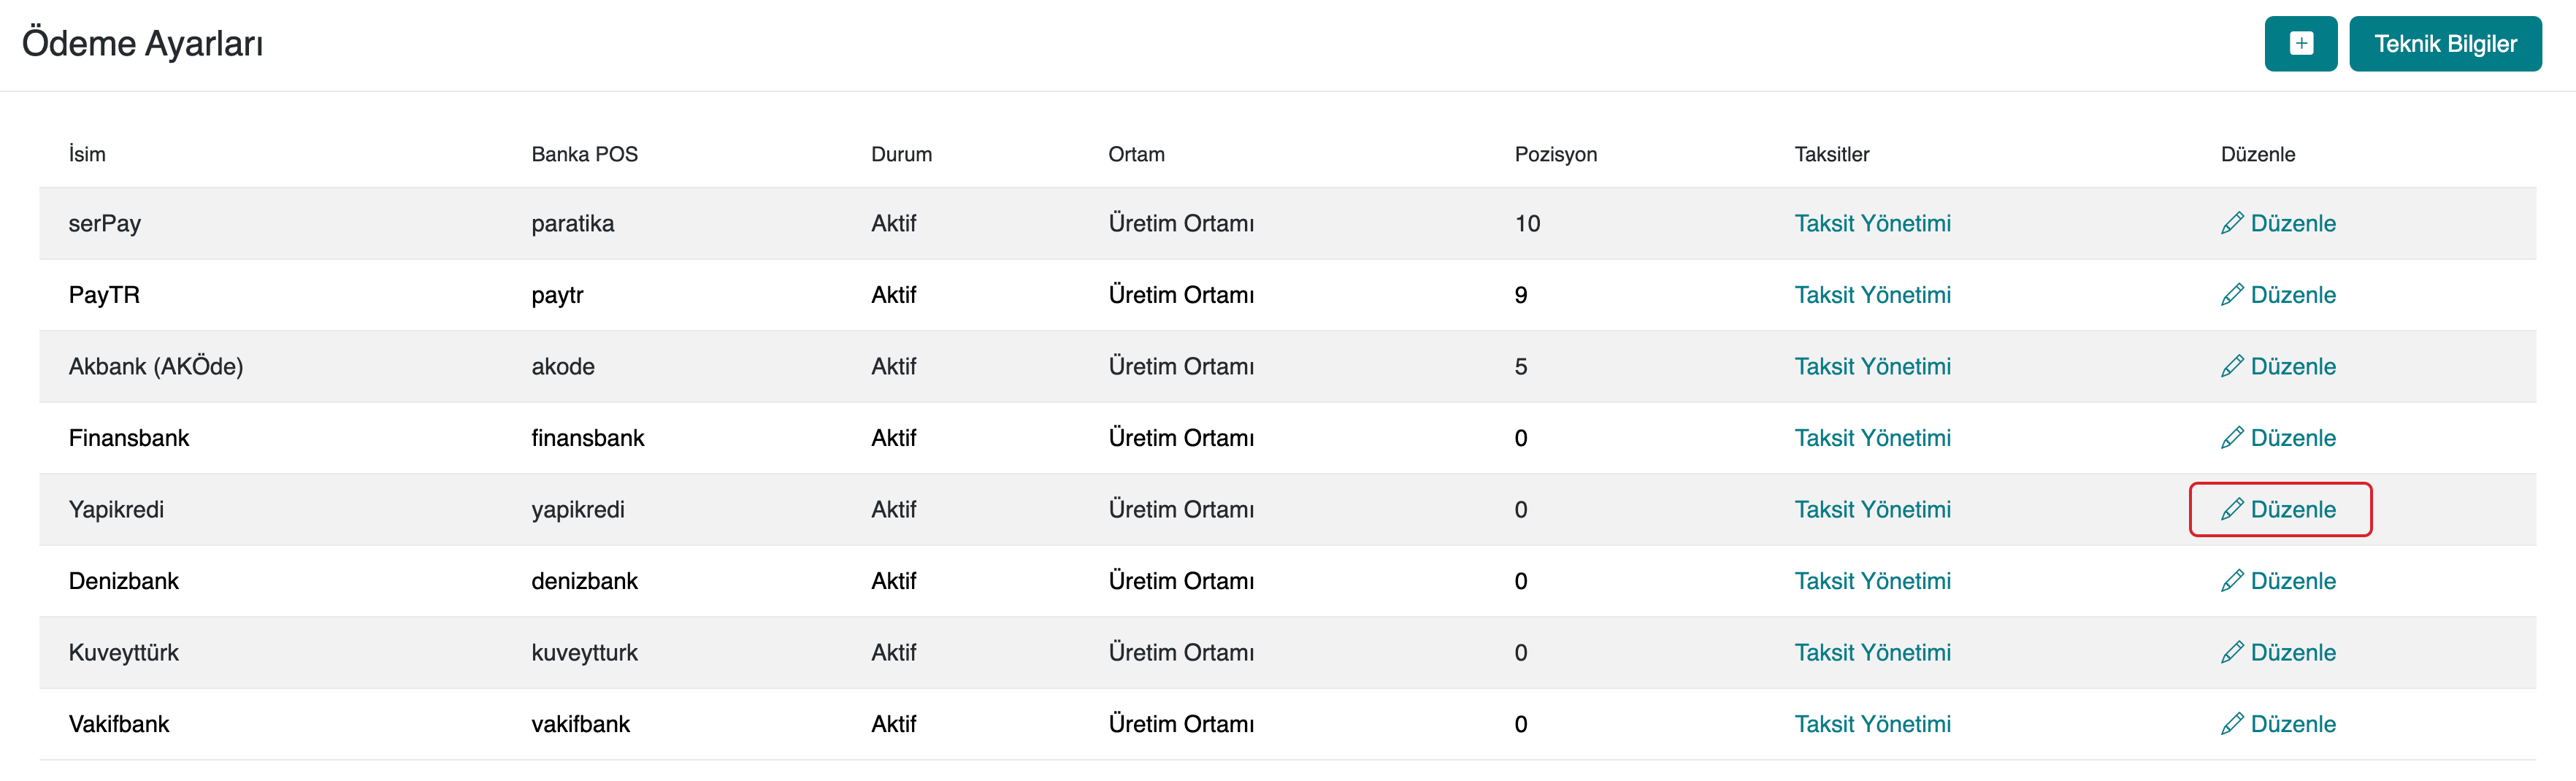Click the pencil edit icon for Vakifbank
The height and width of the screenshot is (781, 2576).
[x=2231, y=724]
